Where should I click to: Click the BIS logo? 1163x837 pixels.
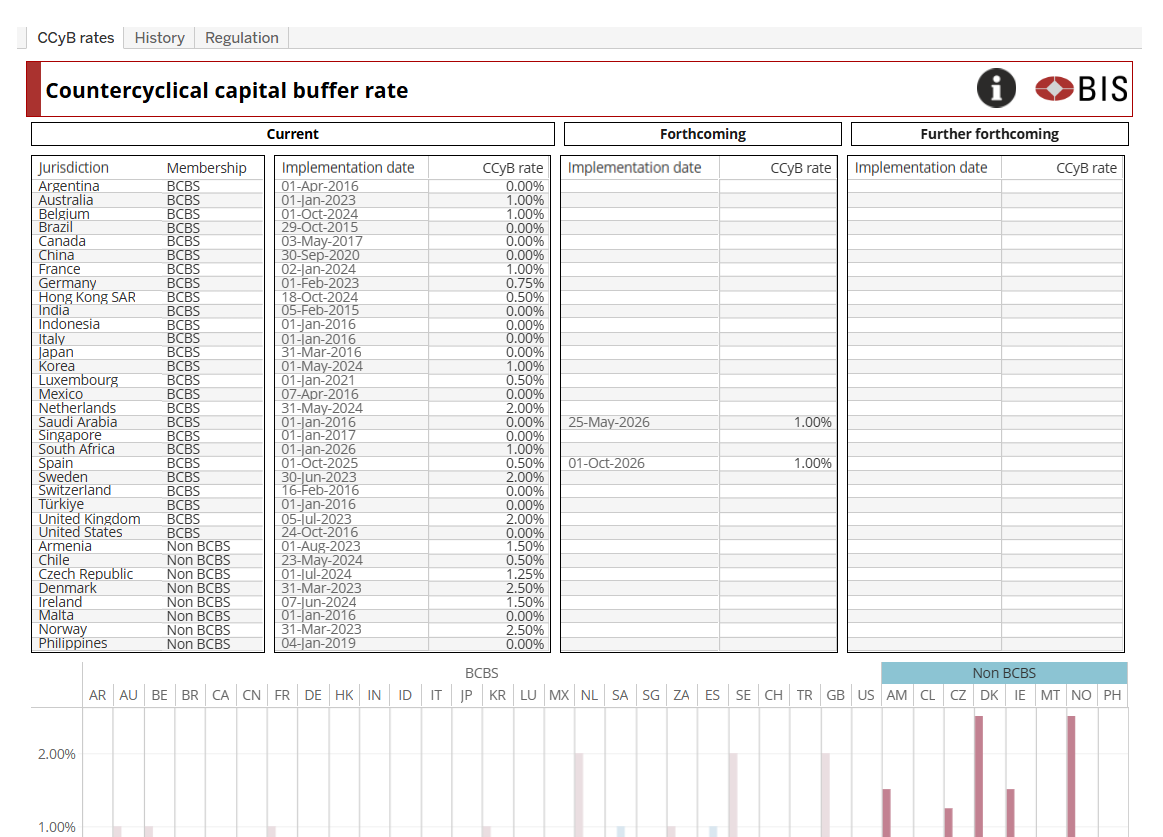coord(1081,89)
